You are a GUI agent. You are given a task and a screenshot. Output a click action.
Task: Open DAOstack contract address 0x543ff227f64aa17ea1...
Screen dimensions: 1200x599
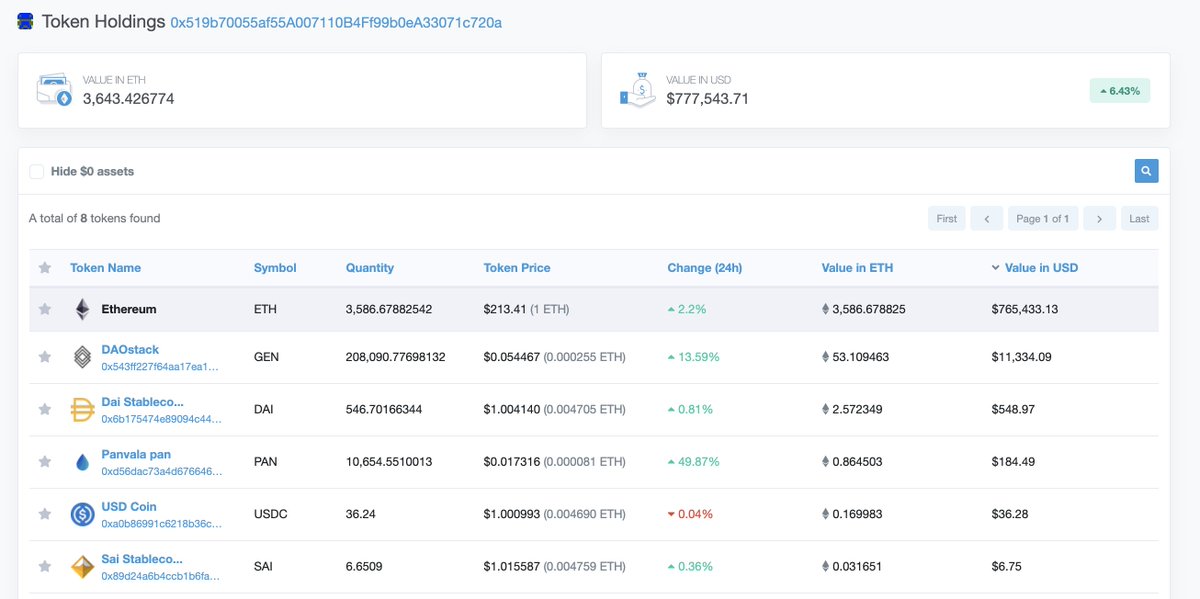pyautogui.click(x=160, y=367)
